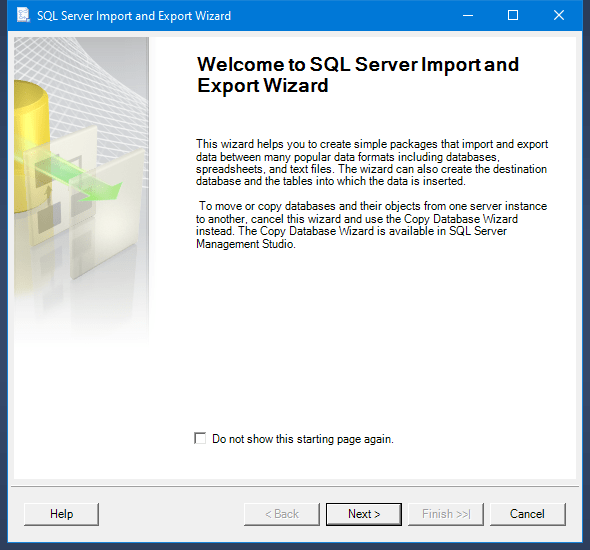Click the paragraph starting 'To move or copy databases'

[371, 225]
